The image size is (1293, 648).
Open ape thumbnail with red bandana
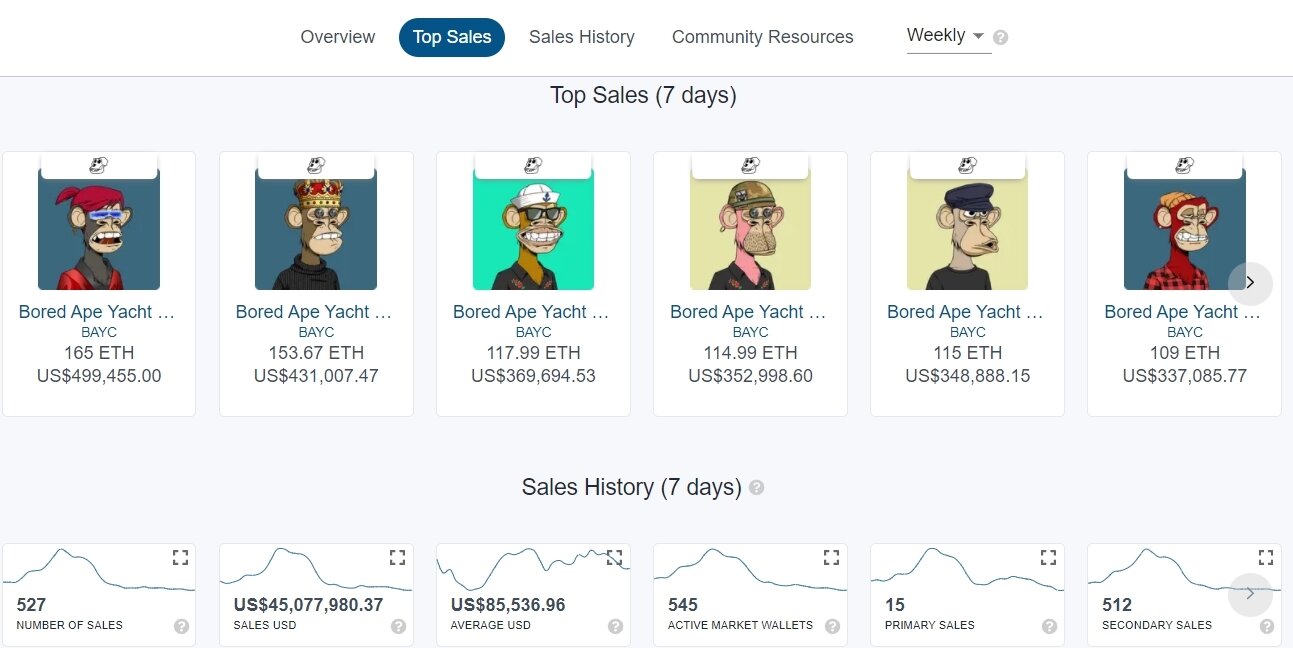tap(99, 229)
